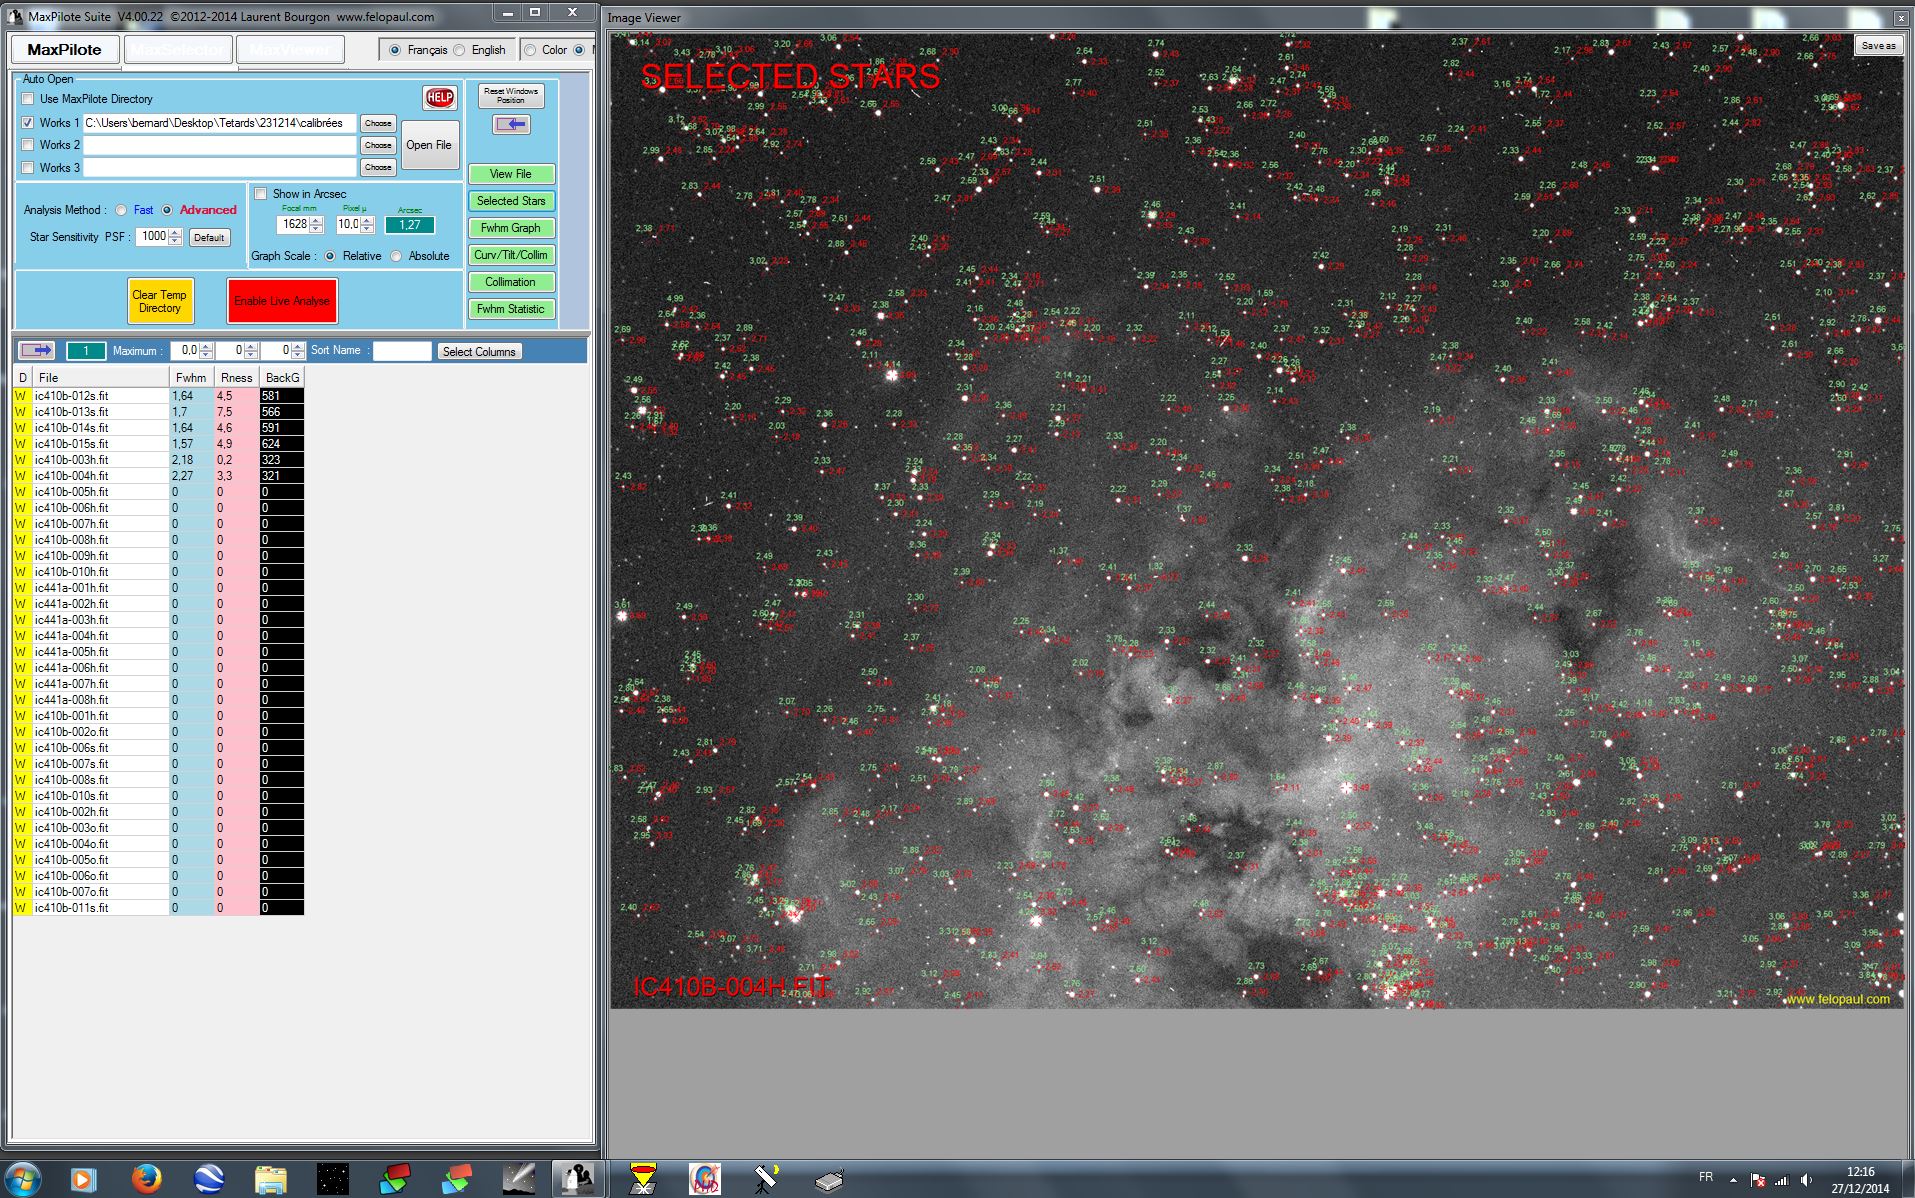Sort the list by the BackG column header
Screen dimensions: 1915x1198
point(282,377)
